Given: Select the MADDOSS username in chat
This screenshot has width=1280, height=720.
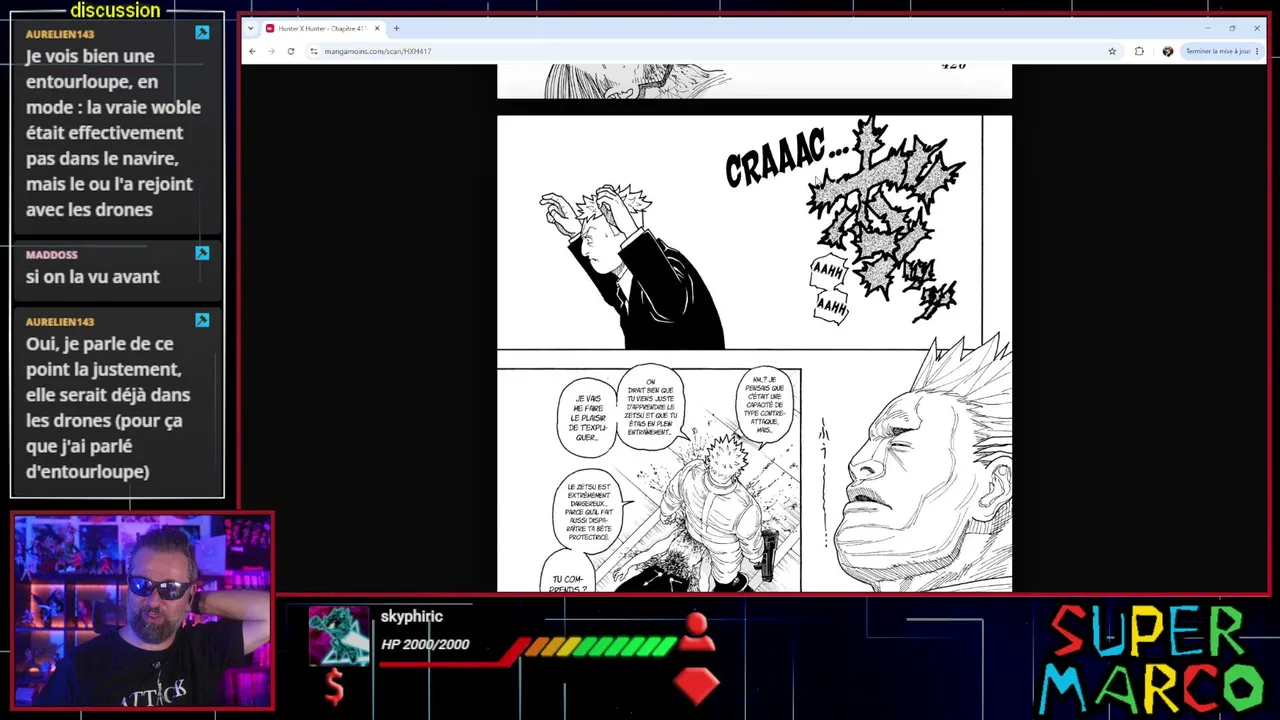Looking at the screenshot, I should pos(51,255).
